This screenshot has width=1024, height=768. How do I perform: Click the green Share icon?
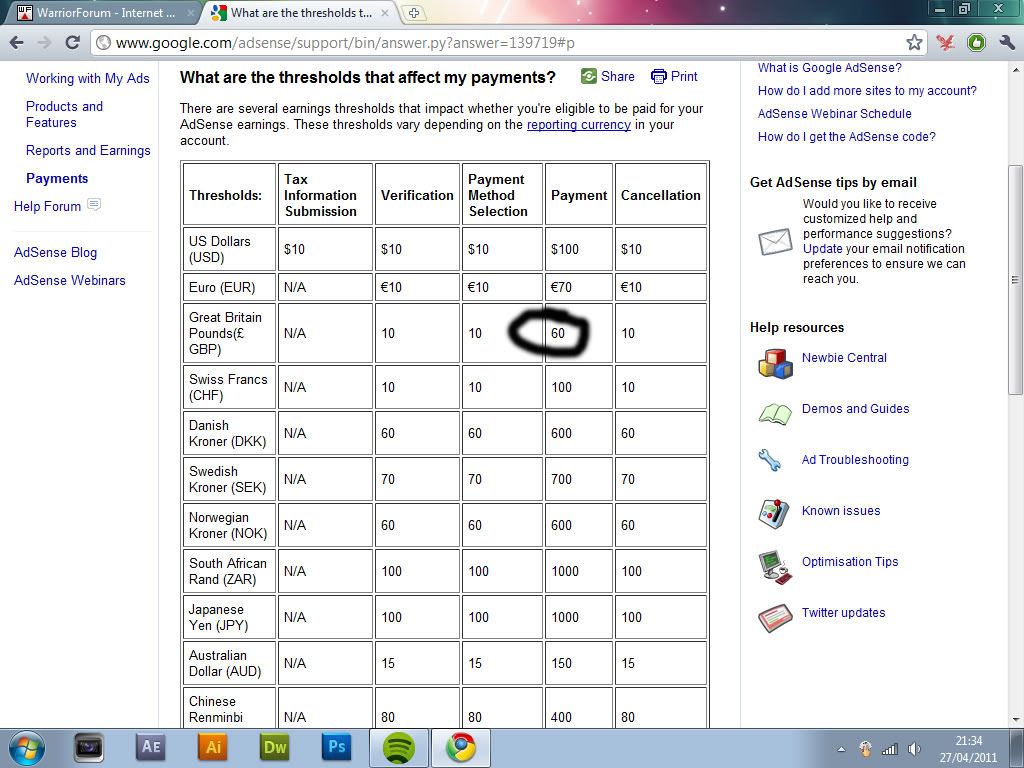(x=588, y=76)
